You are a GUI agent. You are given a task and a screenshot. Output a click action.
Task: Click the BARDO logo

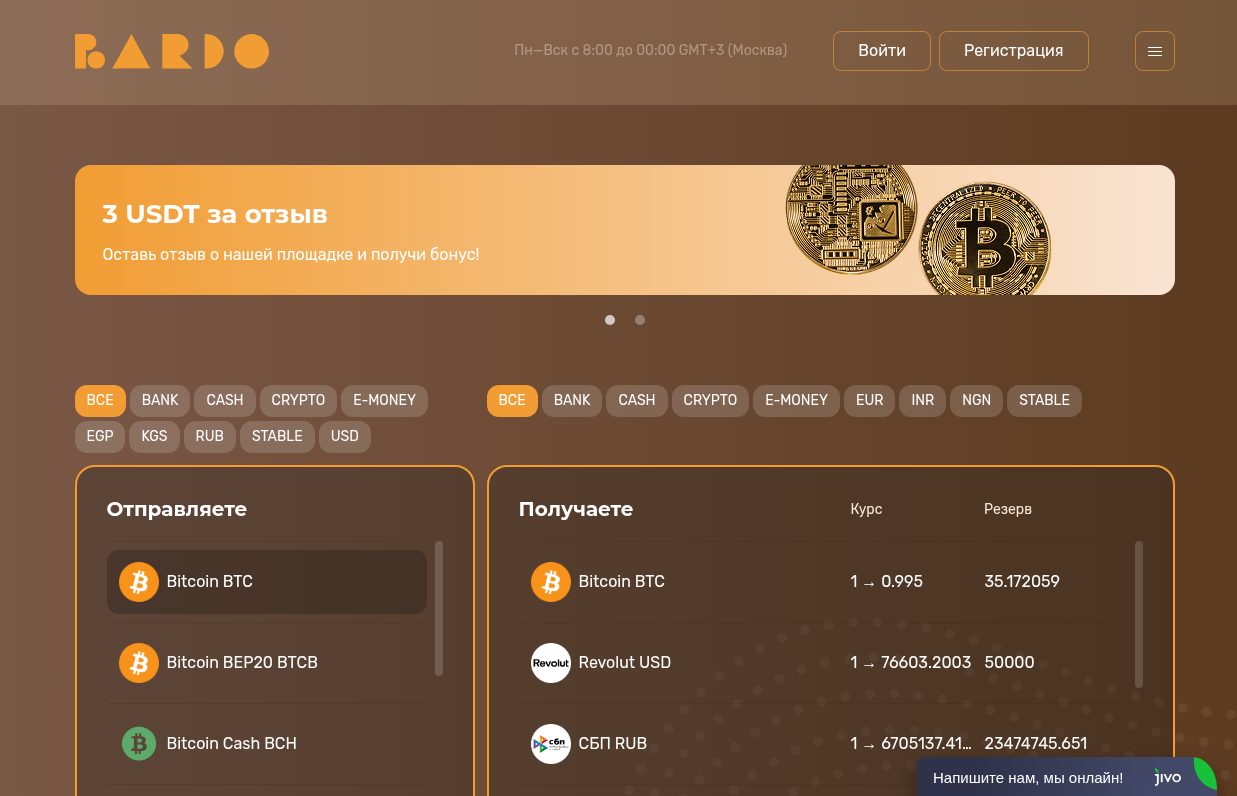click(x=172, y=51)
